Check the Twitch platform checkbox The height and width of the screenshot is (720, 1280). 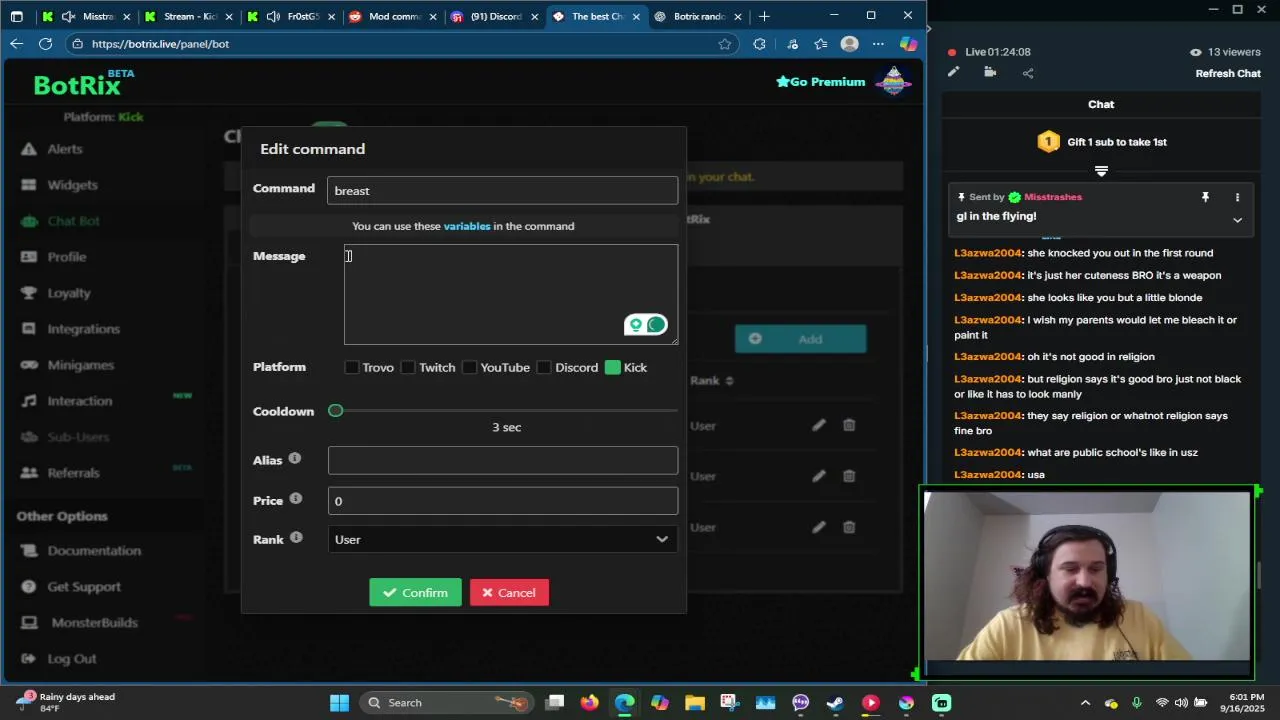click(408, 367)
